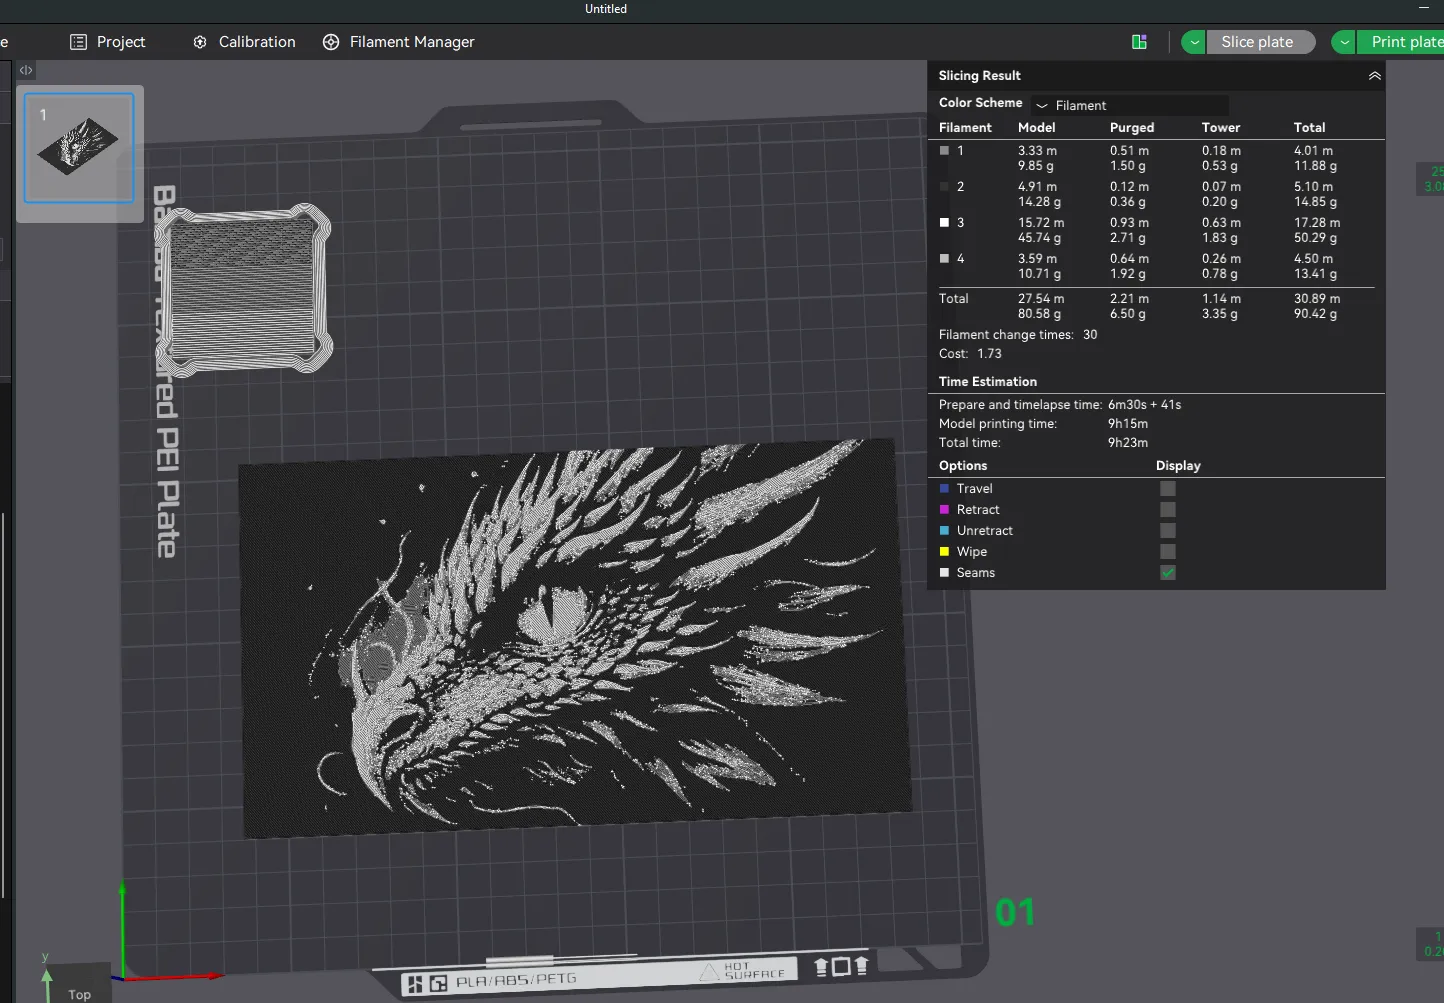
Task: Collapse the Slicing Result panel
Action: click(x=1375, y=76)
